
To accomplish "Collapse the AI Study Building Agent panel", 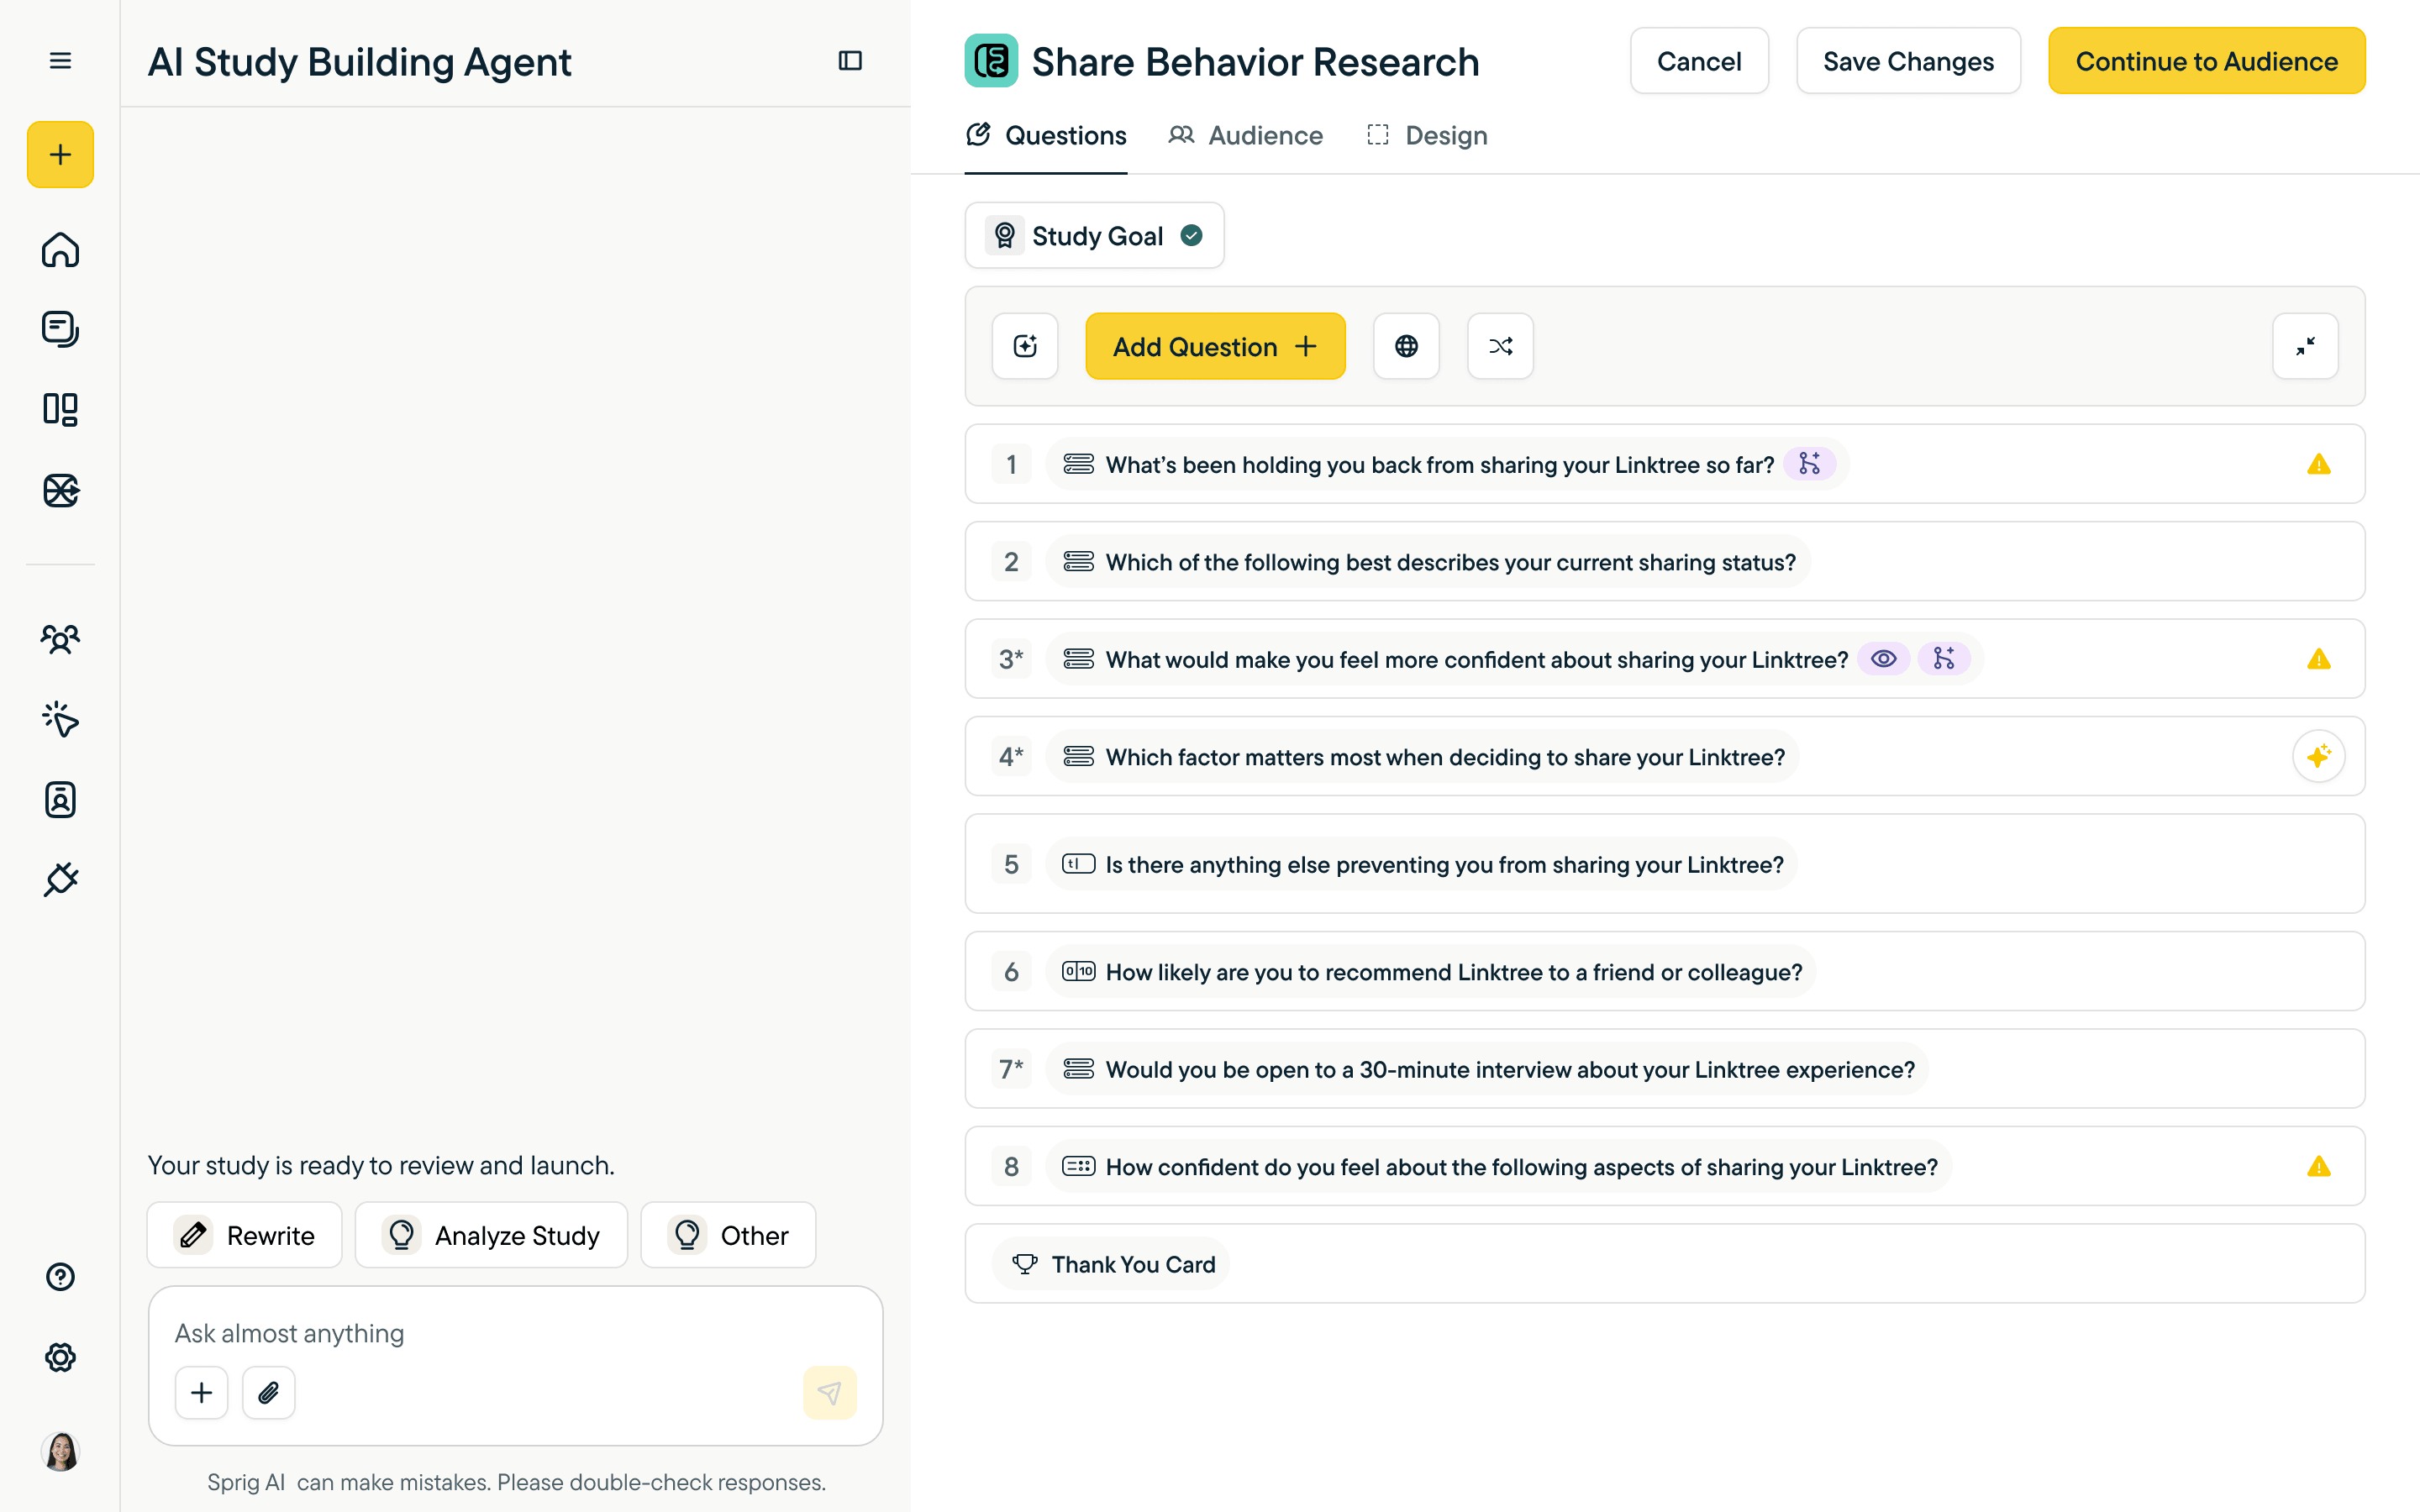I will pyautogui.click(x=850, y=61).
